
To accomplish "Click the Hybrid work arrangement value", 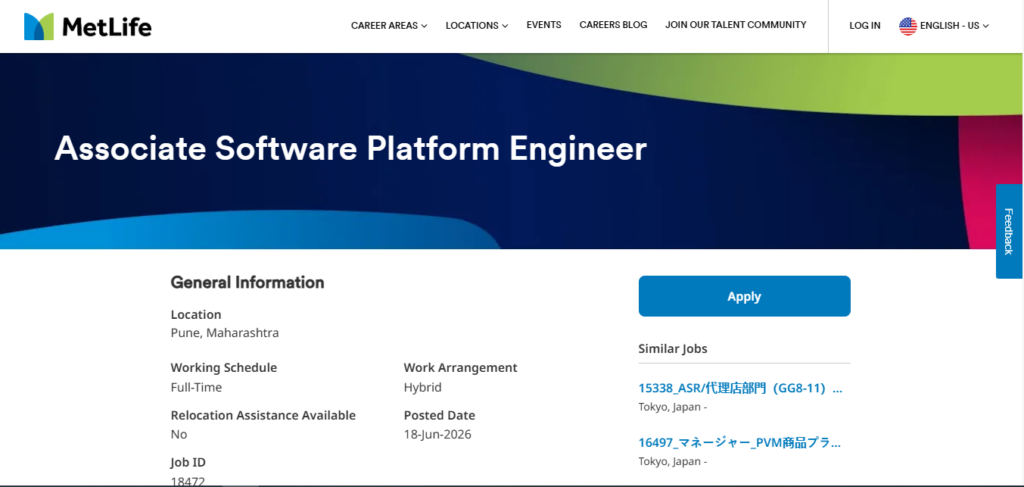I will (x=423, y=388).
